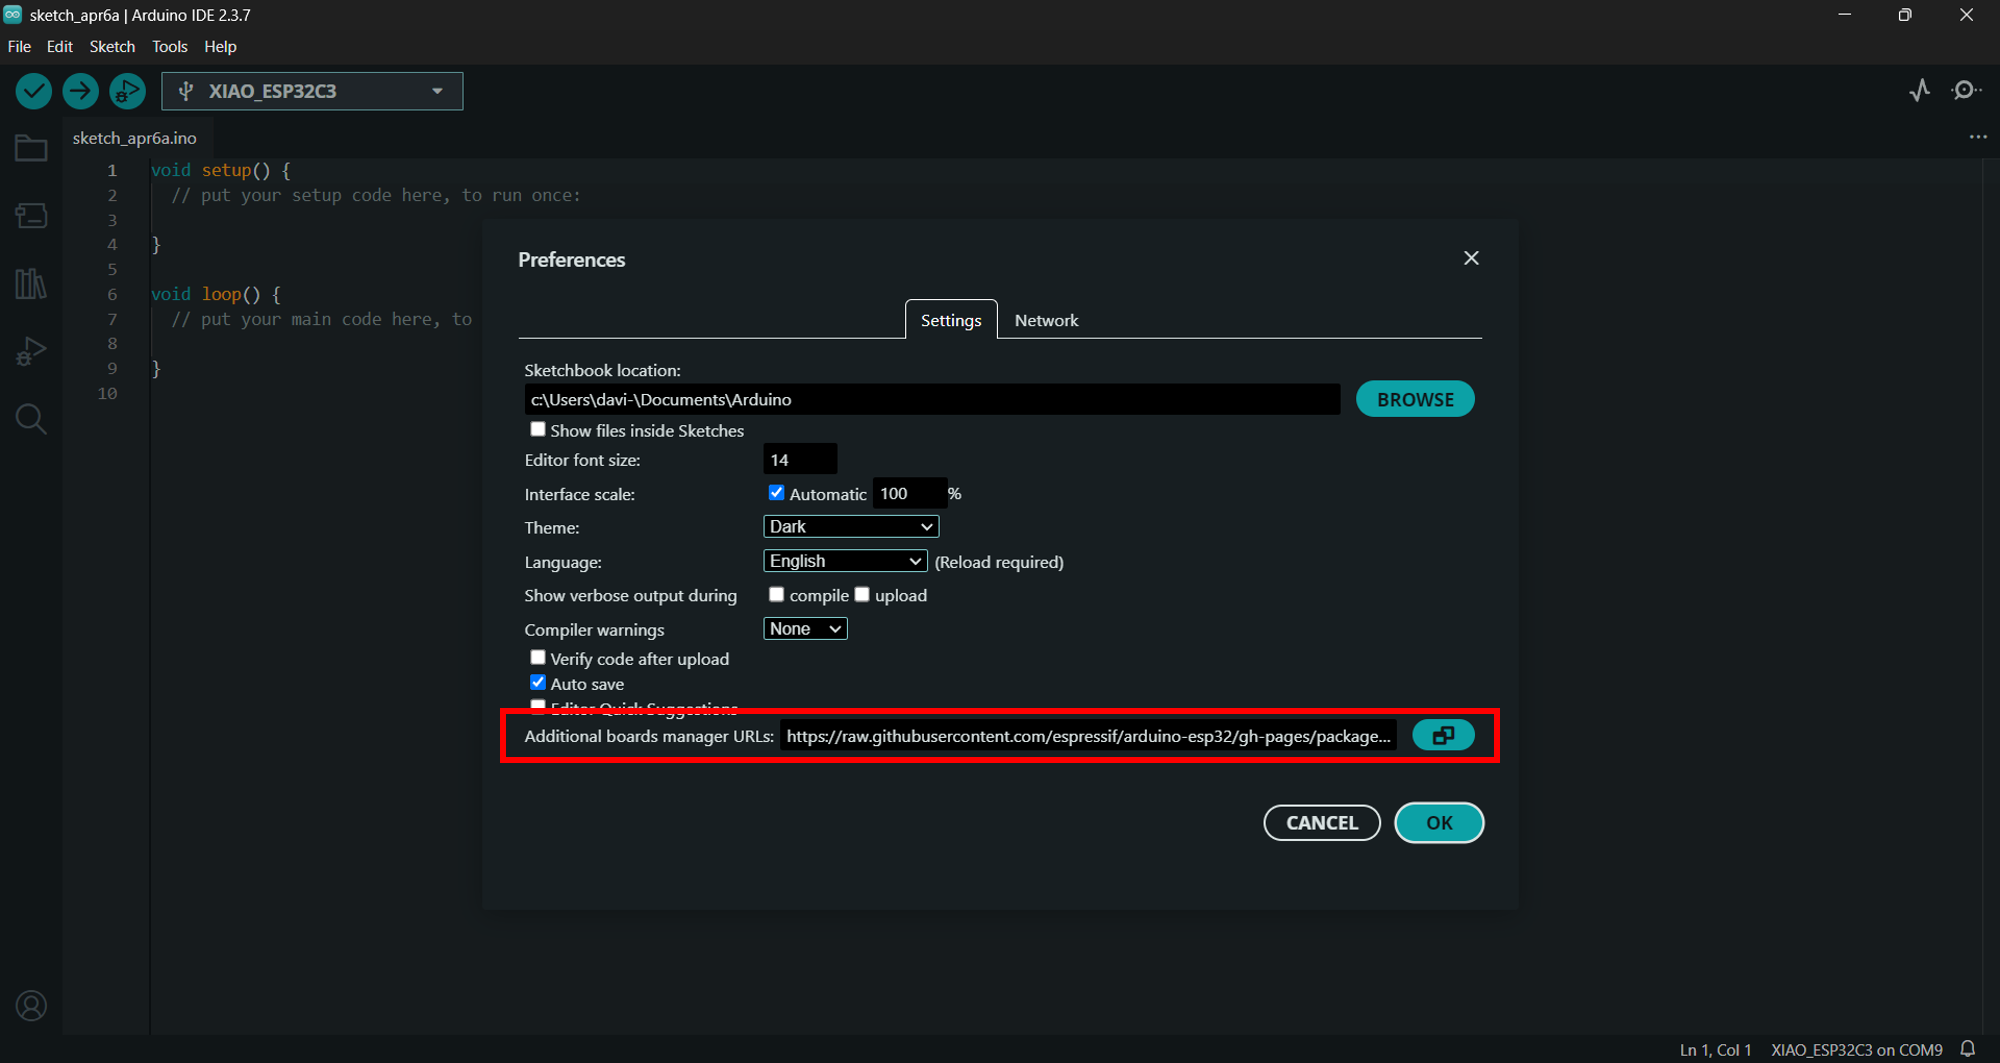Open the Search panel magnifier icon
This screenshot has width=2000, height=1063.
(x=31, y=419)
